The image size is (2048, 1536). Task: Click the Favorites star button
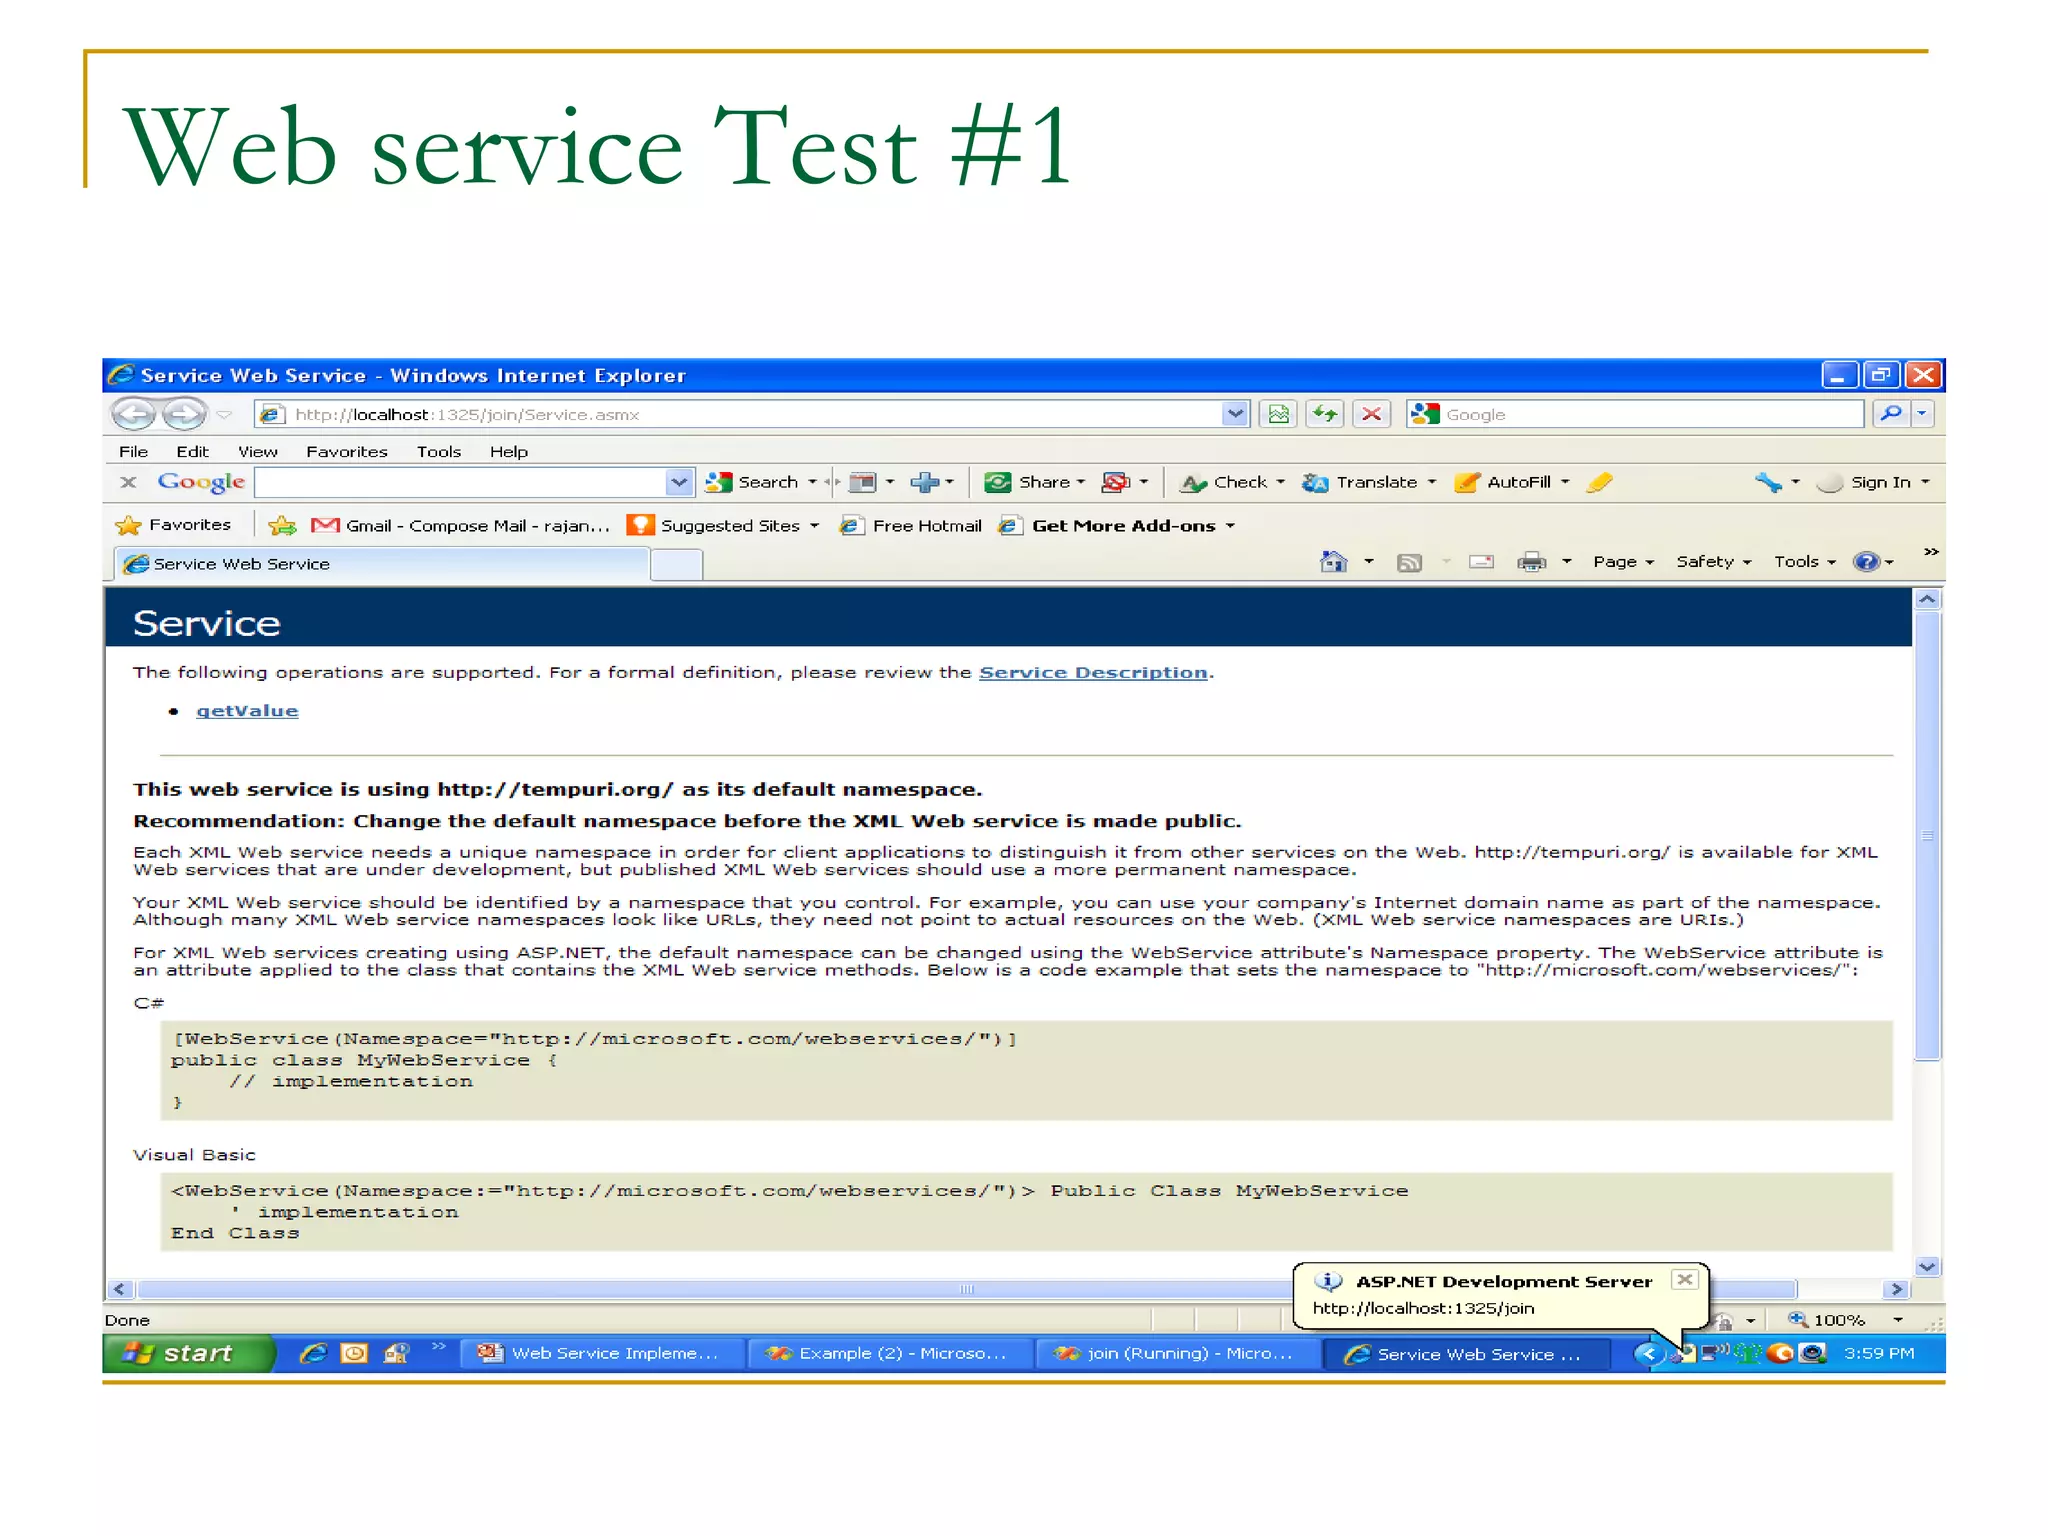pyautogui.click(x=174, y=525)
